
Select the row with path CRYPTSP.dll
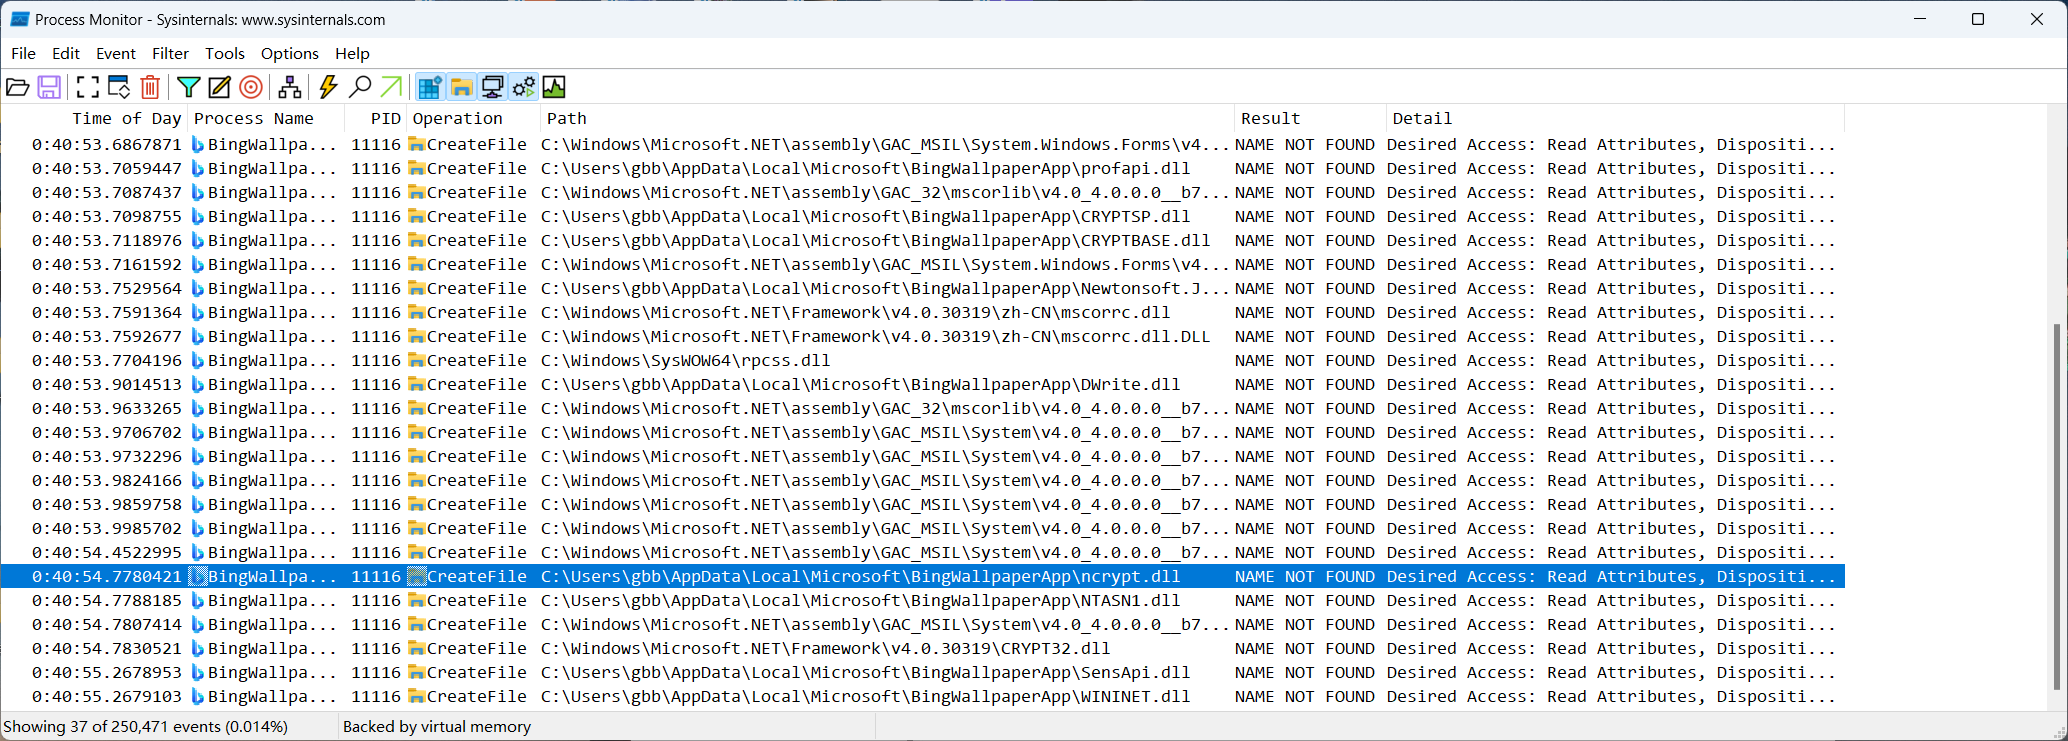tap(923, 216)
